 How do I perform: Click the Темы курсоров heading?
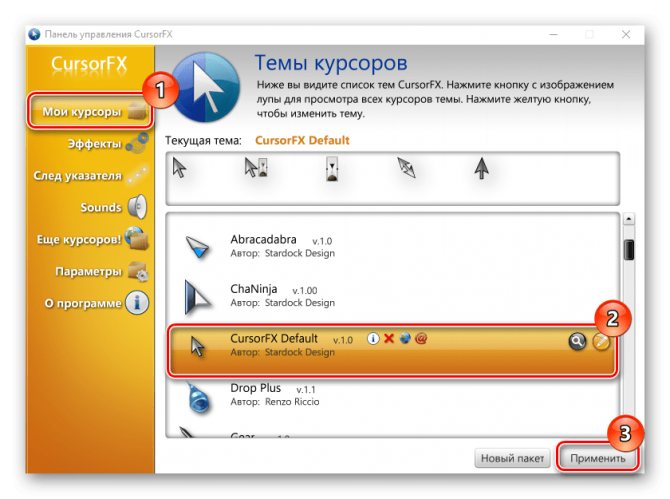pyautogui.click(x=331, y=63)
